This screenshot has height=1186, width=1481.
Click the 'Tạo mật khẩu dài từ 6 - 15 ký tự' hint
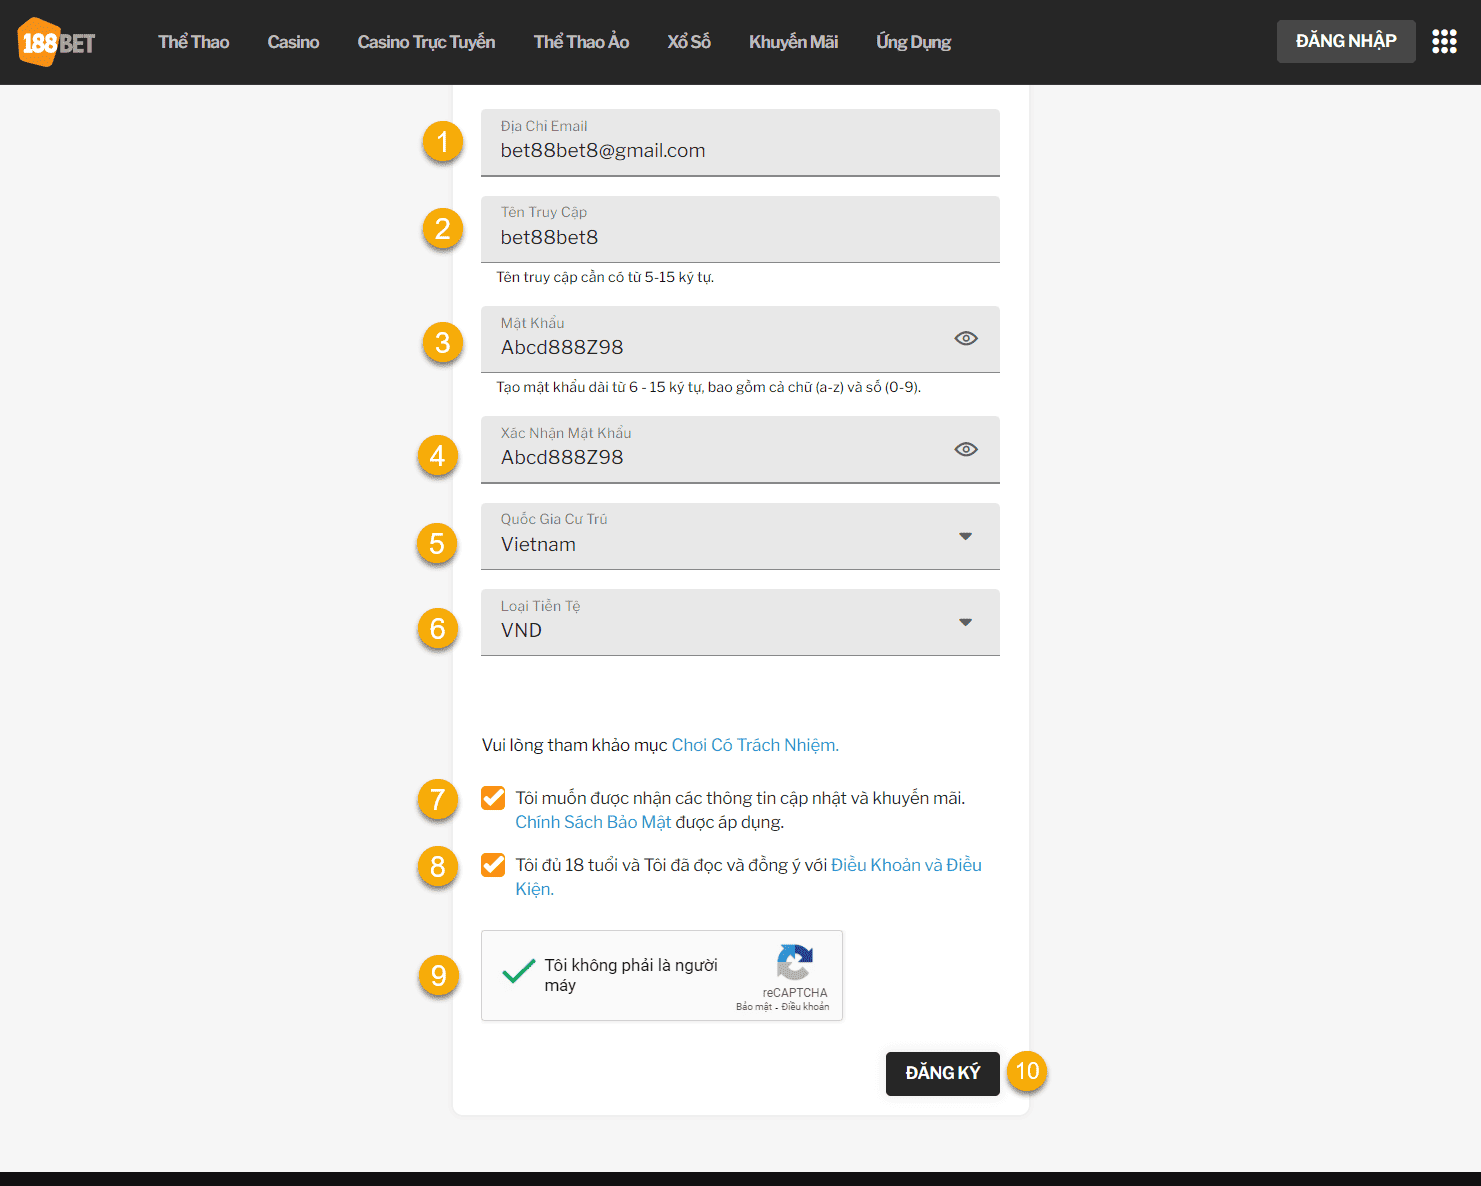pos(708,387)
